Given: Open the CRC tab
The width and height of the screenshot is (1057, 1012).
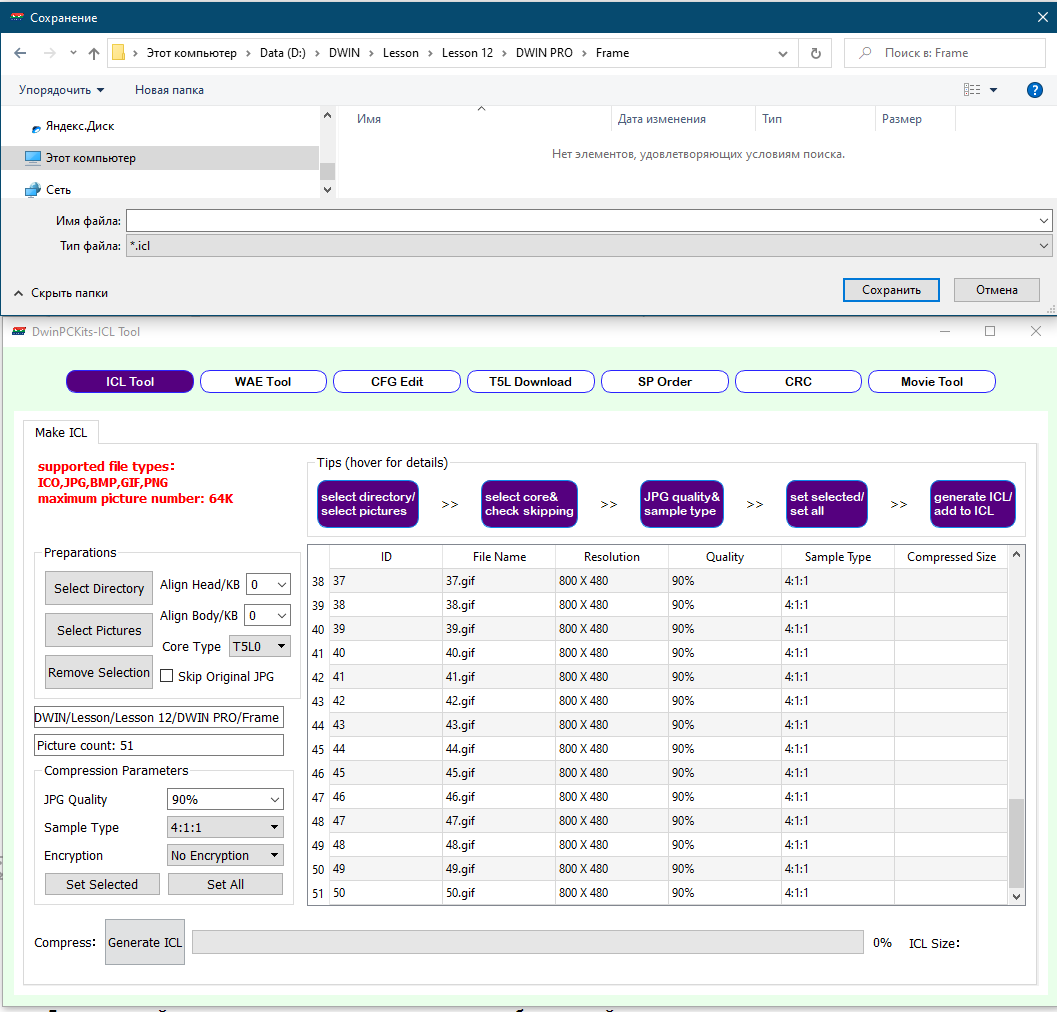Looking at the screenshot, I should [x=798, y=382].
